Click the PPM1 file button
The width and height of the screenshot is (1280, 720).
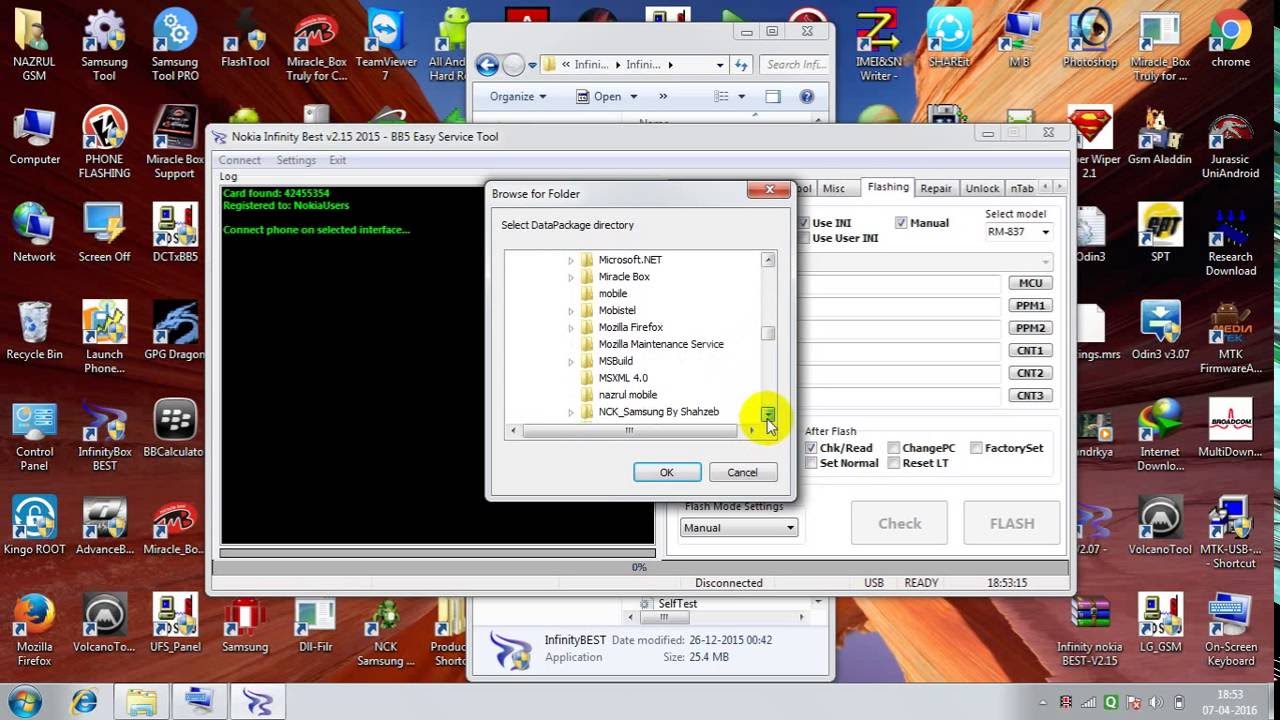pyautogui.click(x=1030, y=306)
